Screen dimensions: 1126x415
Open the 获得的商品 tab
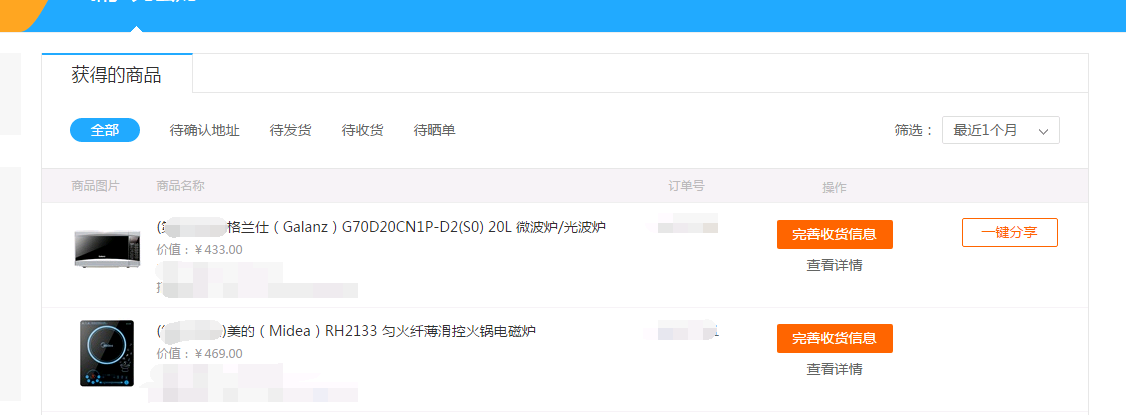(116, 74)
